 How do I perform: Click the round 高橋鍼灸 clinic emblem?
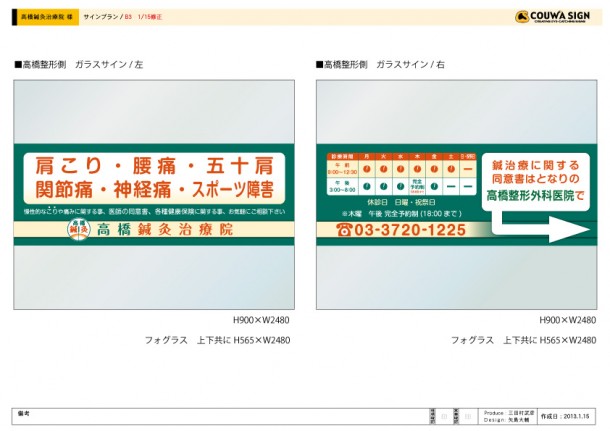79,229
